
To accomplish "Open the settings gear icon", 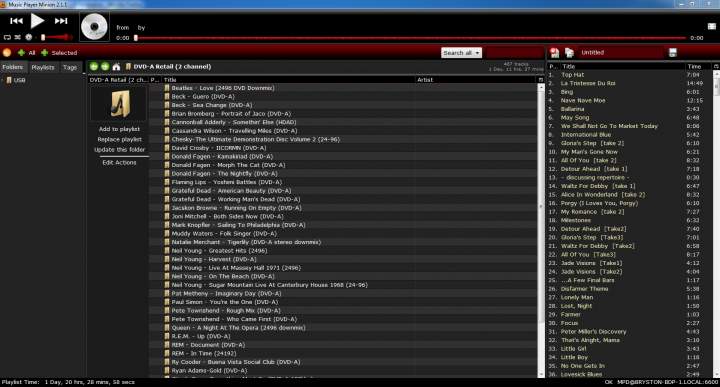I will pyautogui.click(x=28, y=37).
